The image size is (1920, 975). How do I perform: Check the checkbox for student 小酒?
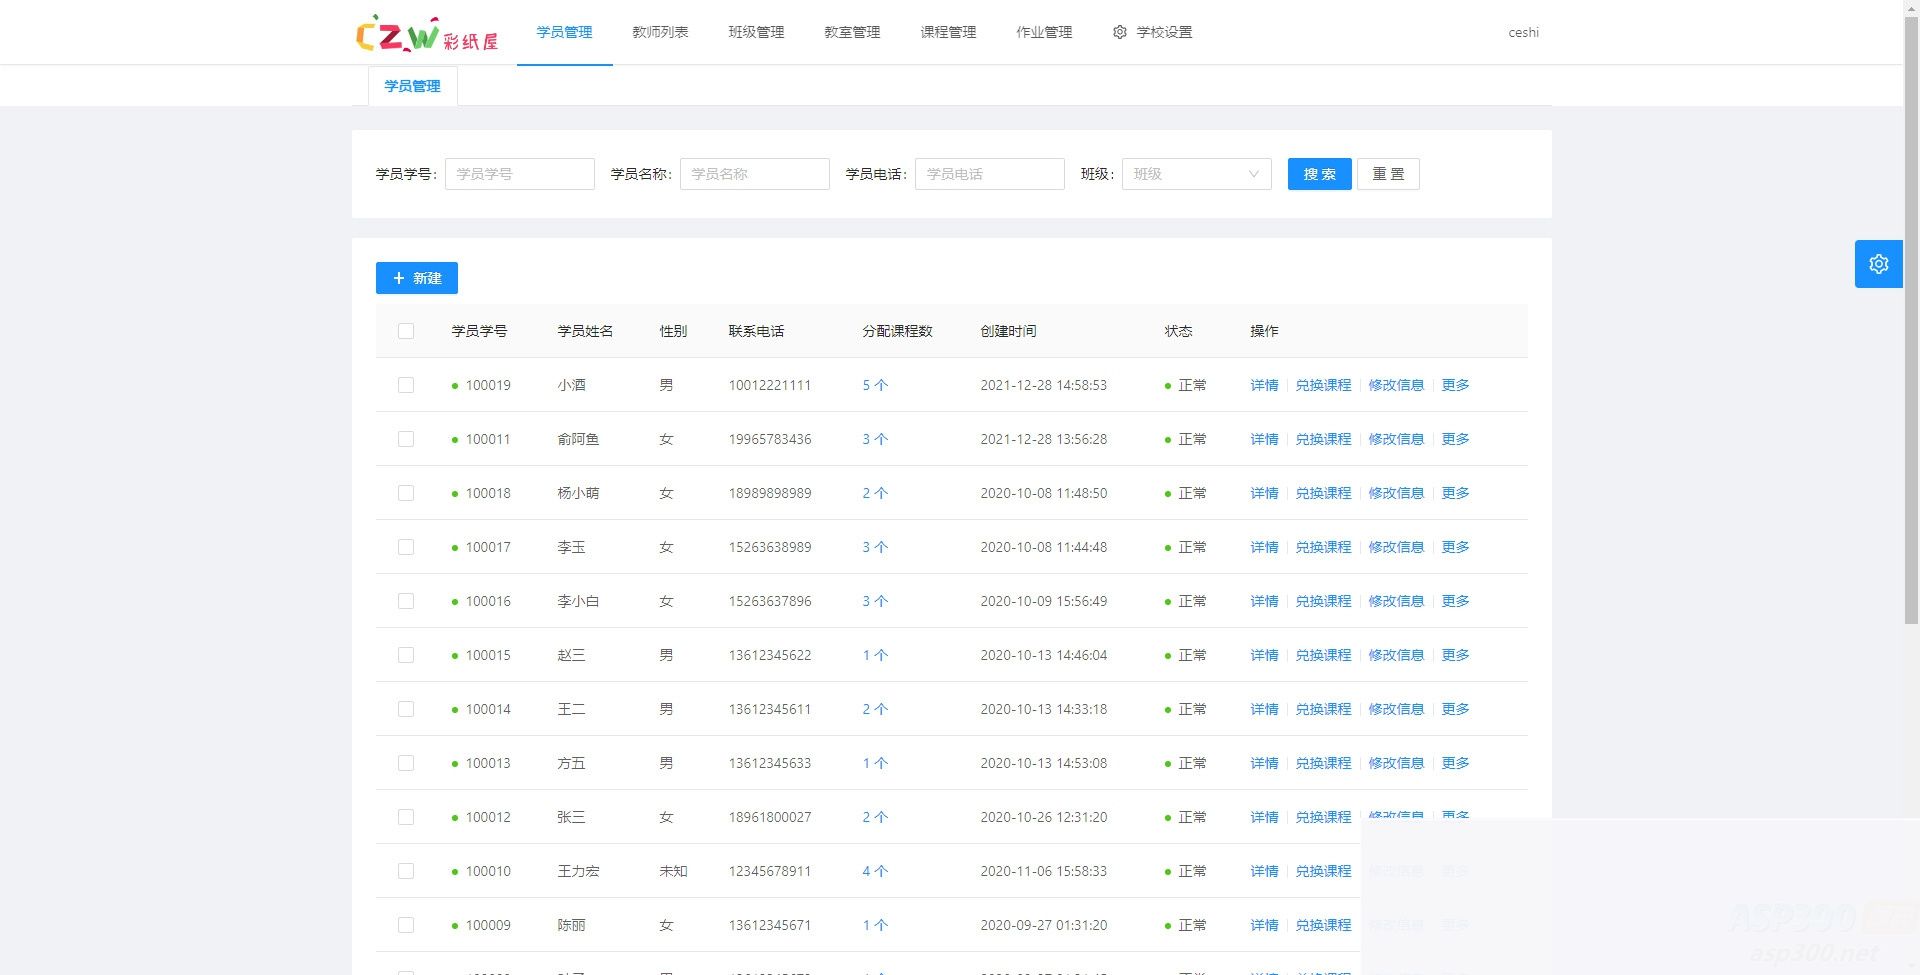click(x=406, y=385)
